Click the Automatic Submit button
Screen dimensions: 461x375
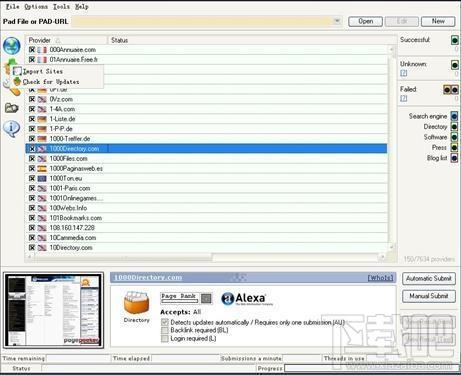(x=429, y=278)
